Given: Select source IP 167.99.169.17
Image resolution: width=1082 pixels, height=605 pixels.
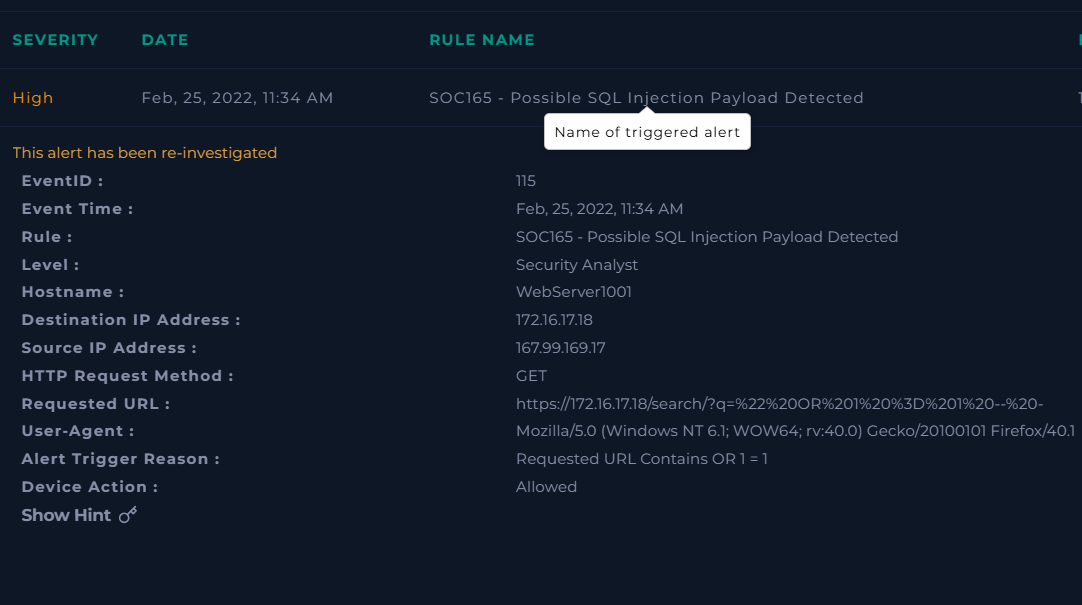Looking at the screenshot, I should pyautogui.click(x=561, y=347).
